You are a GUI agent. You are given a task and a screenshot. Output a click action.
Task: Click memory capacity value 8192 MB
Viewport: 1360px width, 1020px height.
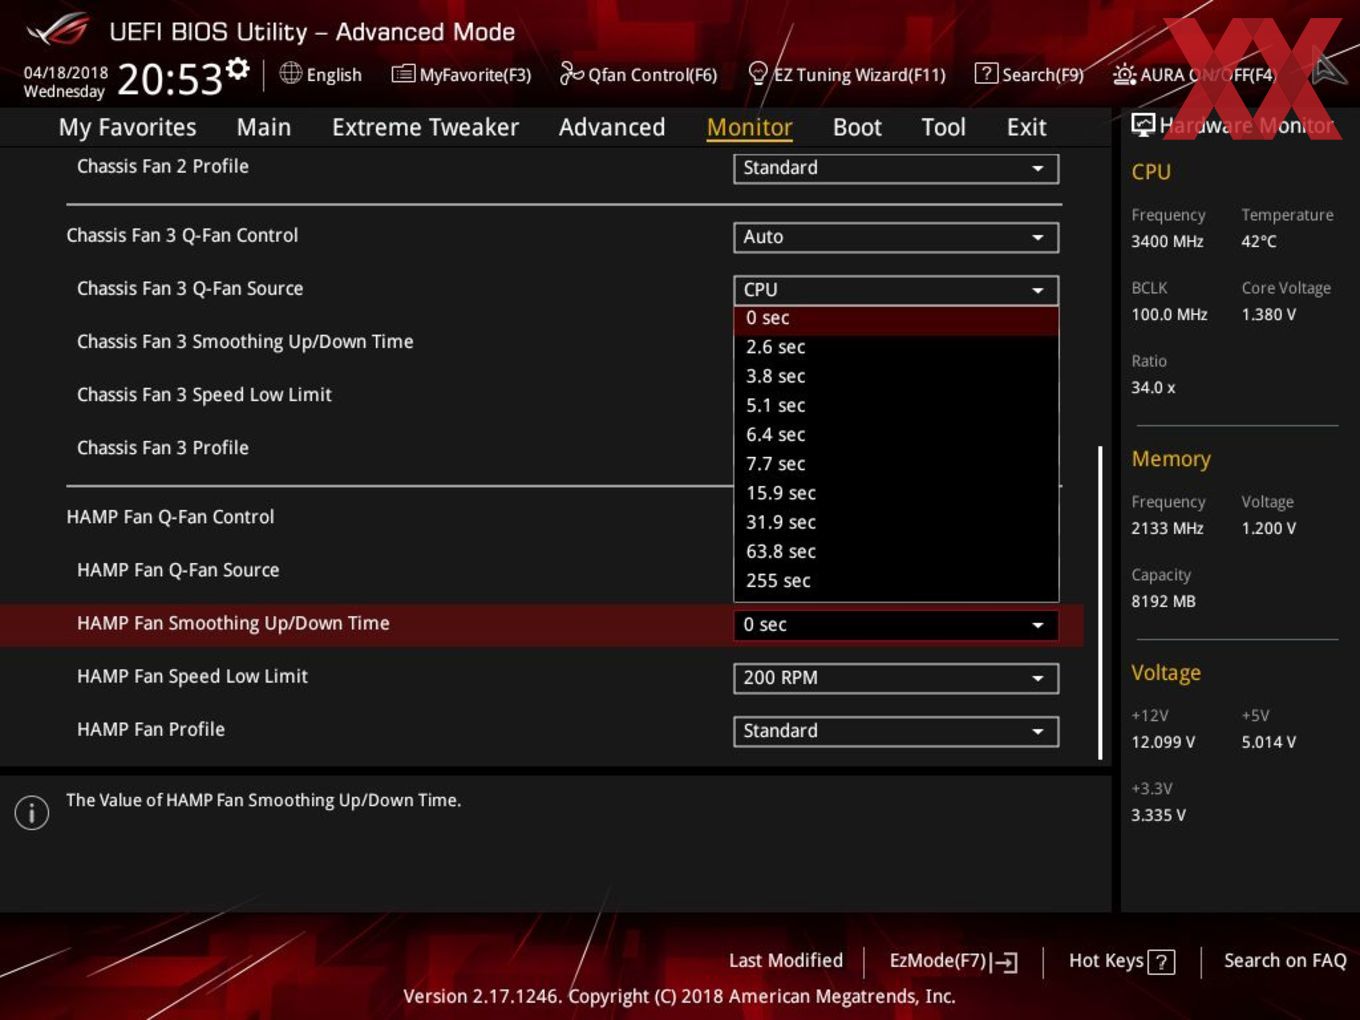[x=1163, y=601]
